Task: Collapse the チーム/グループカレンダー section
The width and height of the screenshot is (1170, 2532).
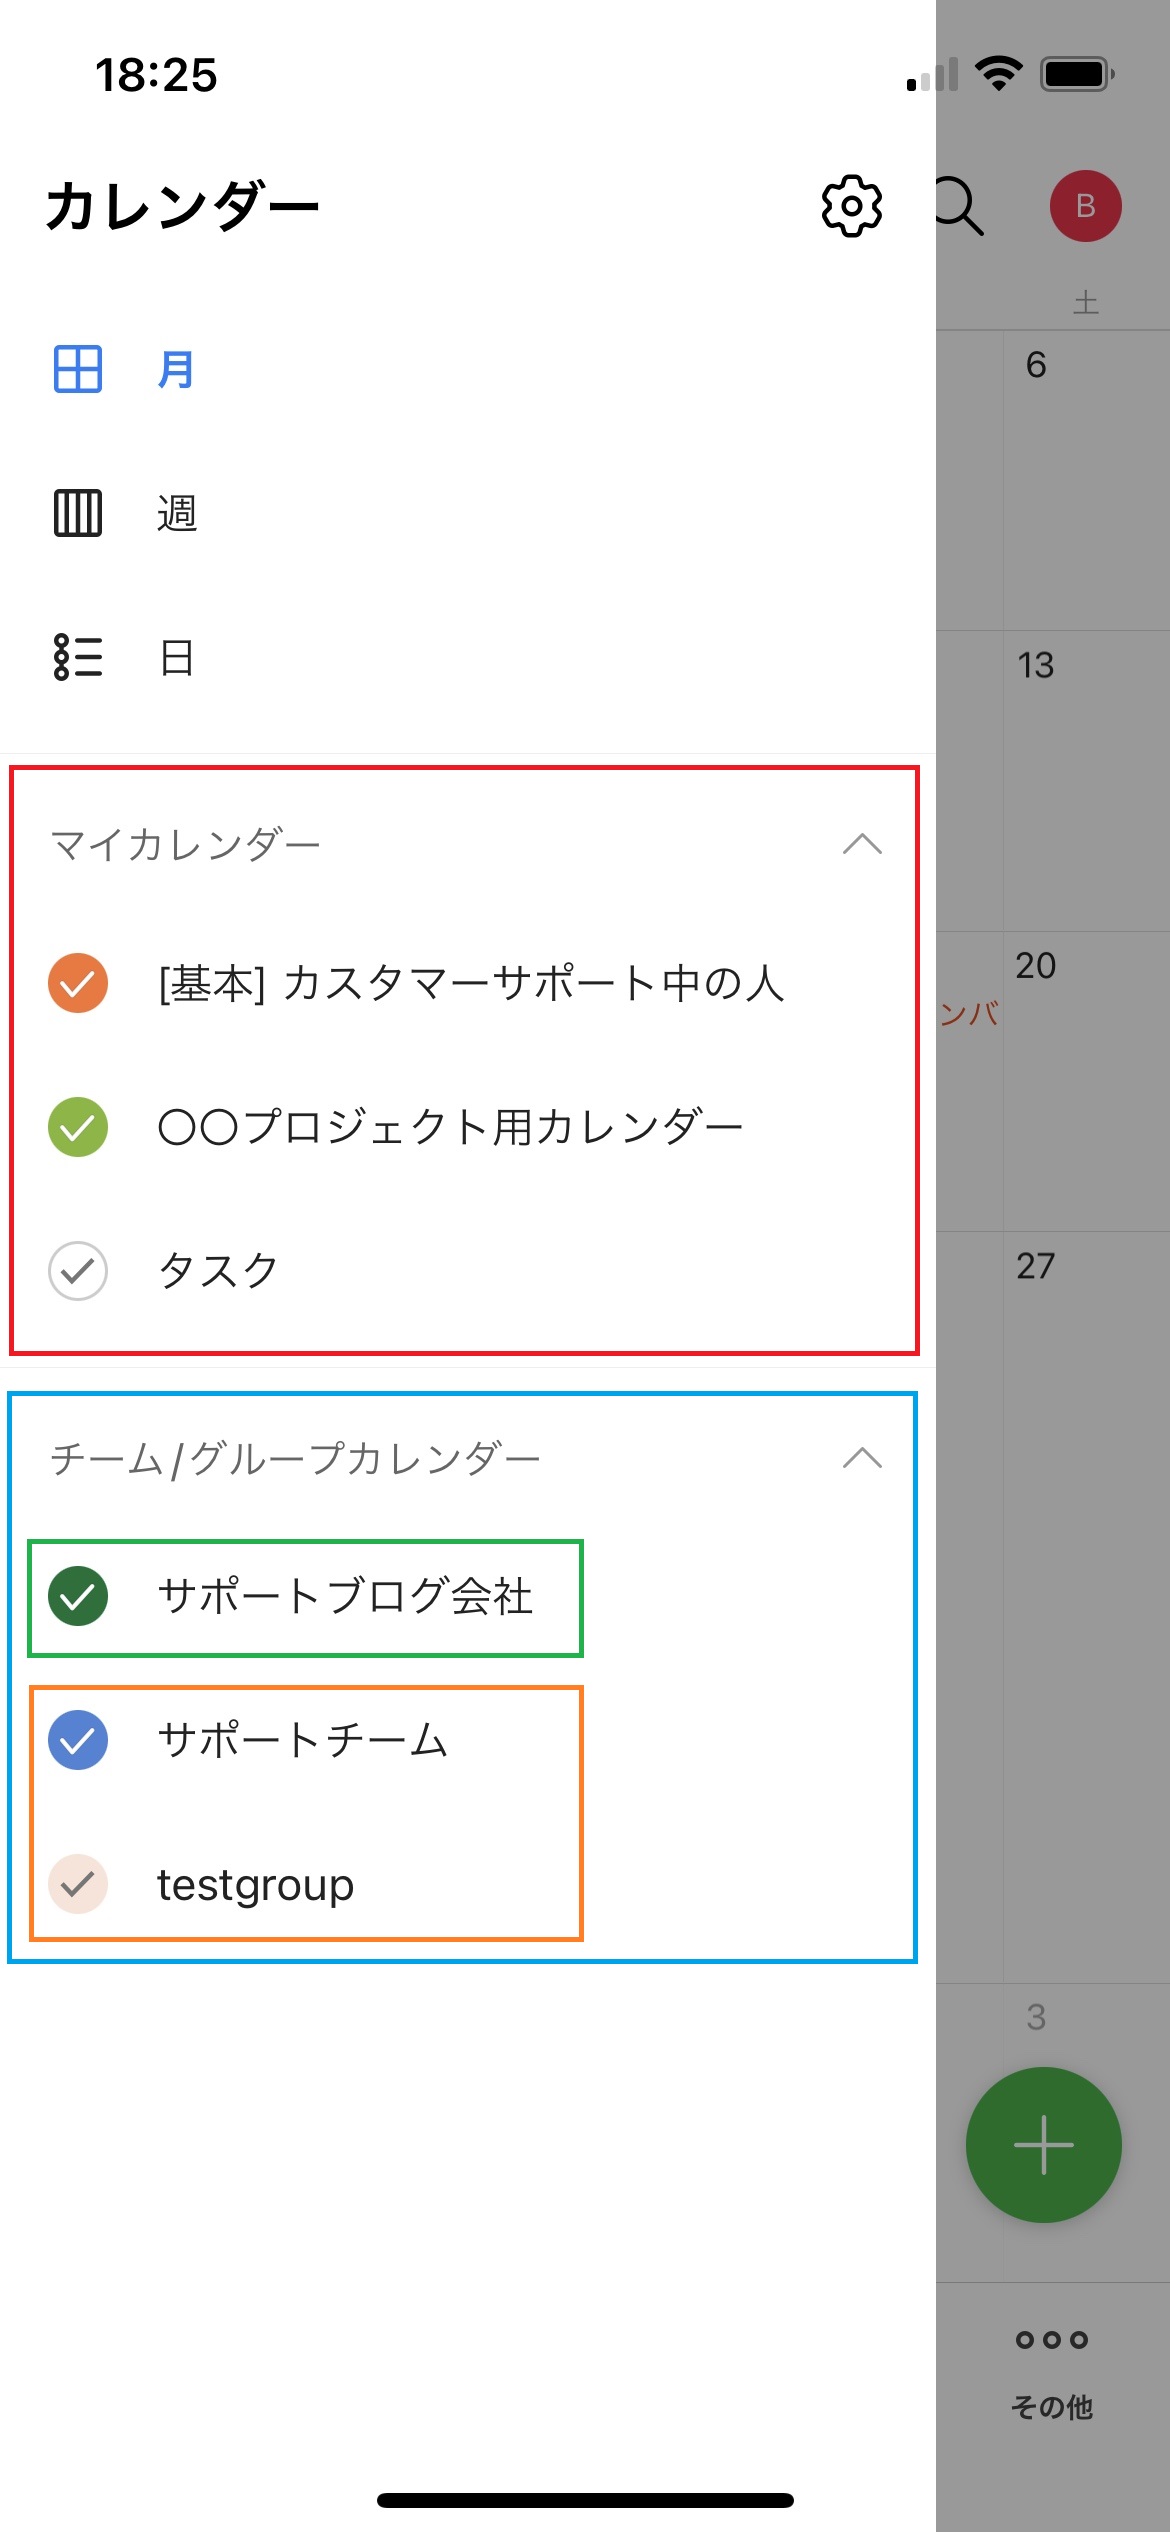Action: (862, 1459)
